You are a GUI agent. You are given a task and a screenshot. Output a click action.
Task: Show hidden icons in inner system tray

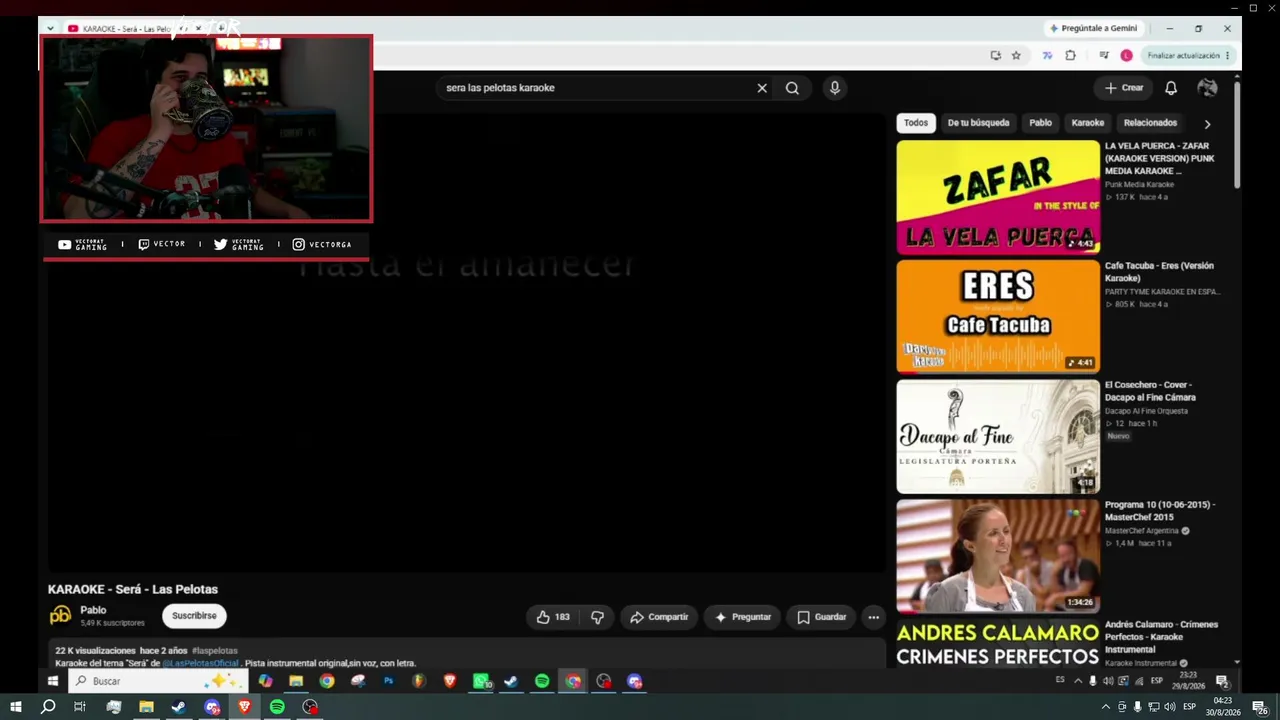coord(1077,681)
